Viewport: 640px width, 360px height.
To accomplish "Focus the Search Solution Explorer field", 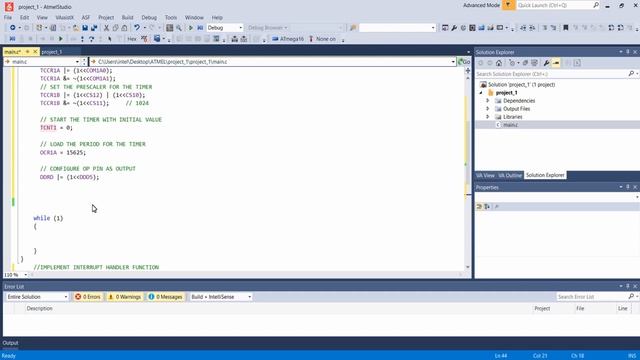I will tap(551, 74).
